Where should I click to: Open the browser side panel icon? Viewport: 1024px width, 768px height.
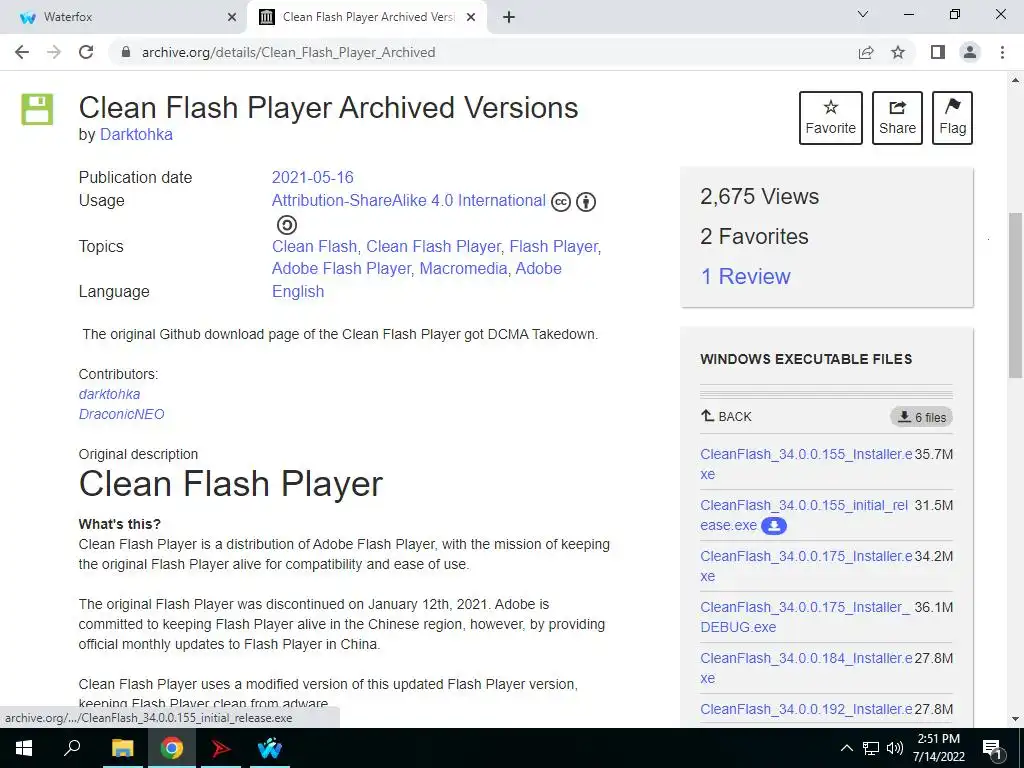[x=938, y=52]
